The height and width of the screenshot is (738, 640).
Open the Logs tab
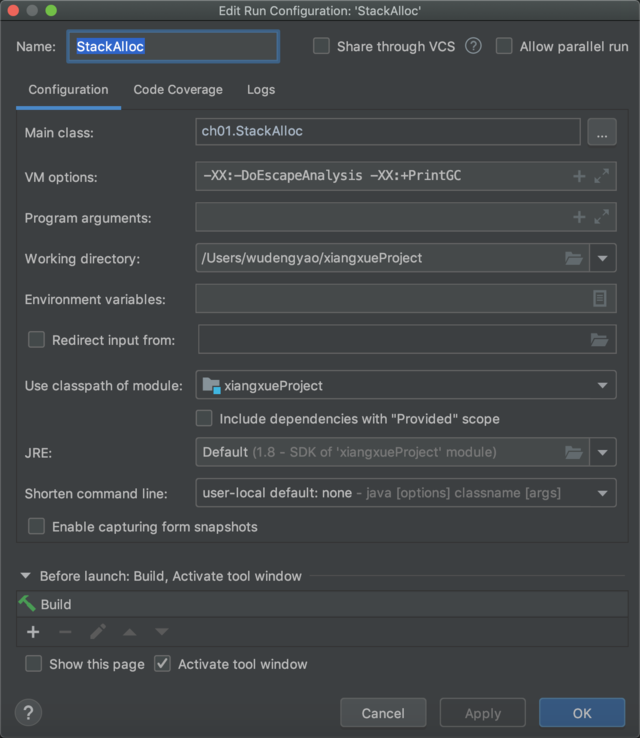pos(261,90)
